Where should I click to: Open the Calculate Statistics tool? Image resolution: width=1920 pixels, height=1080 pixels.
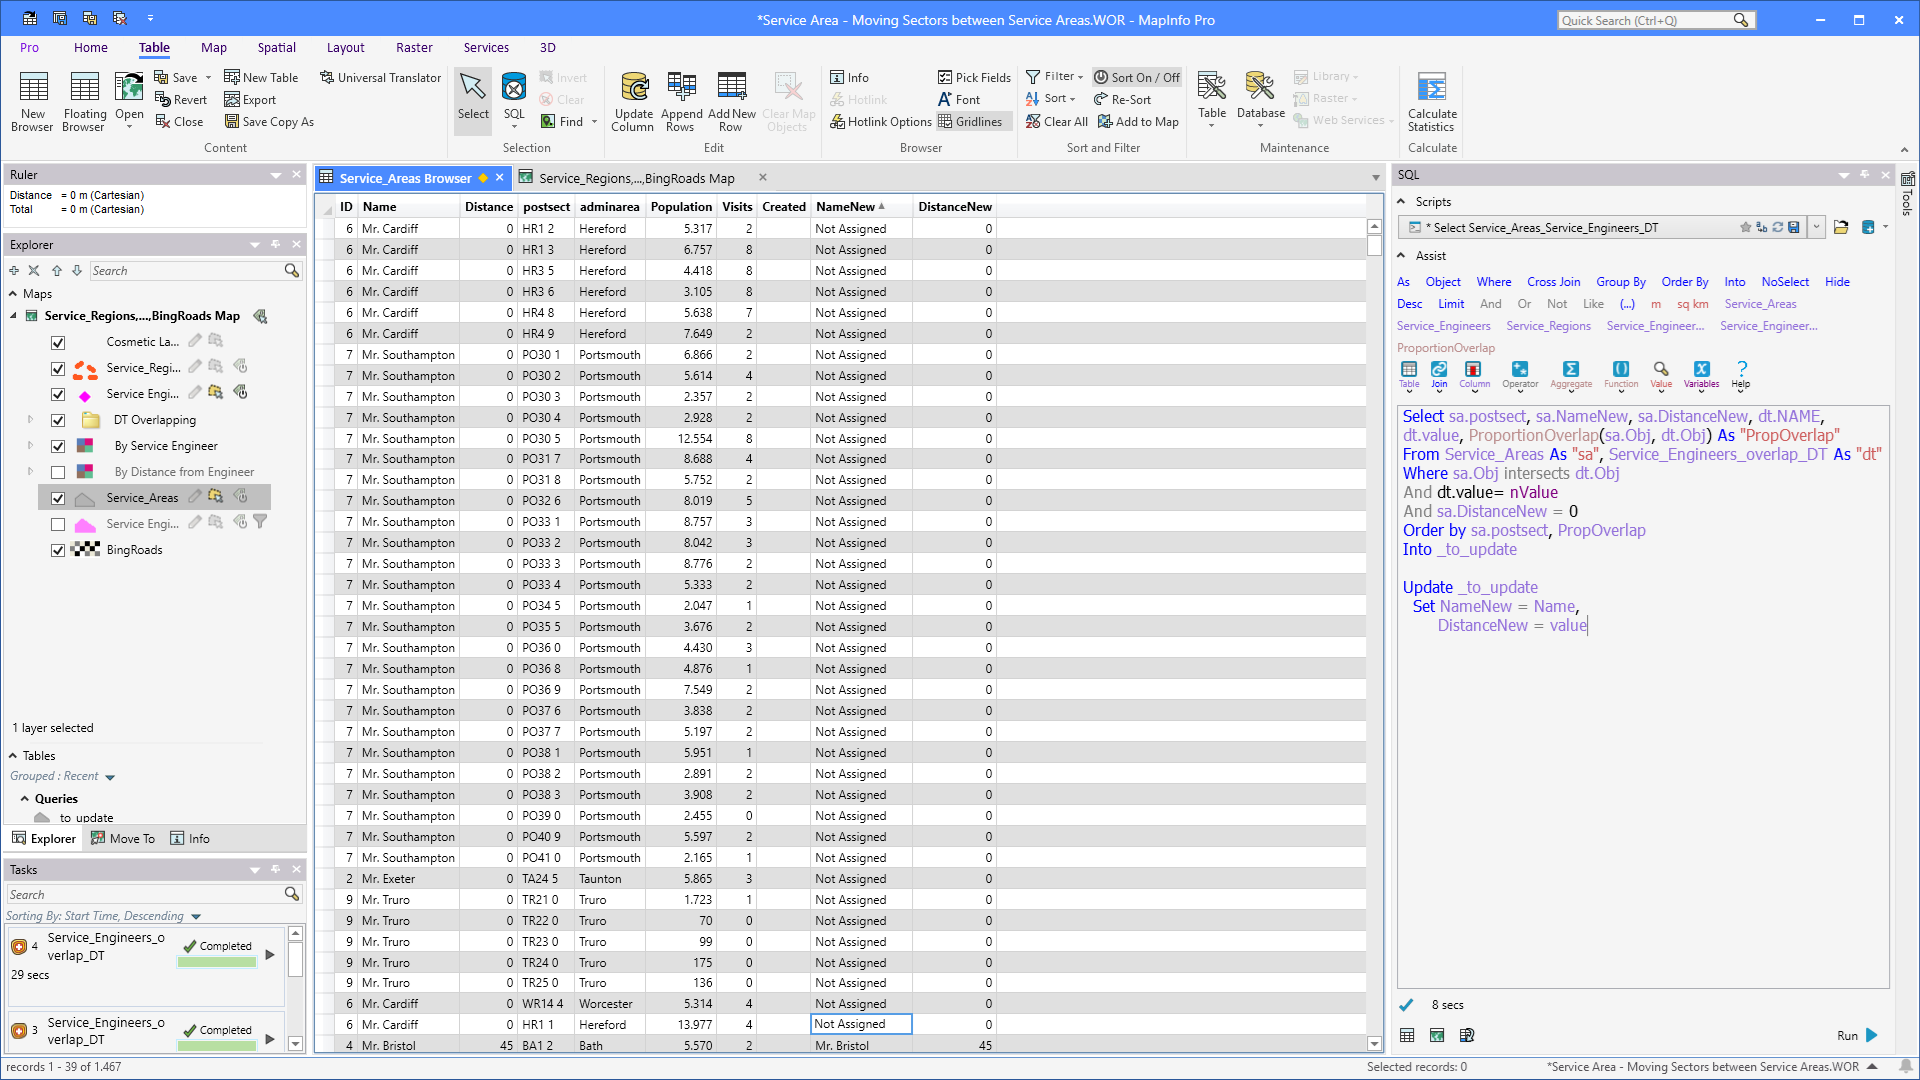point(1432,101)
